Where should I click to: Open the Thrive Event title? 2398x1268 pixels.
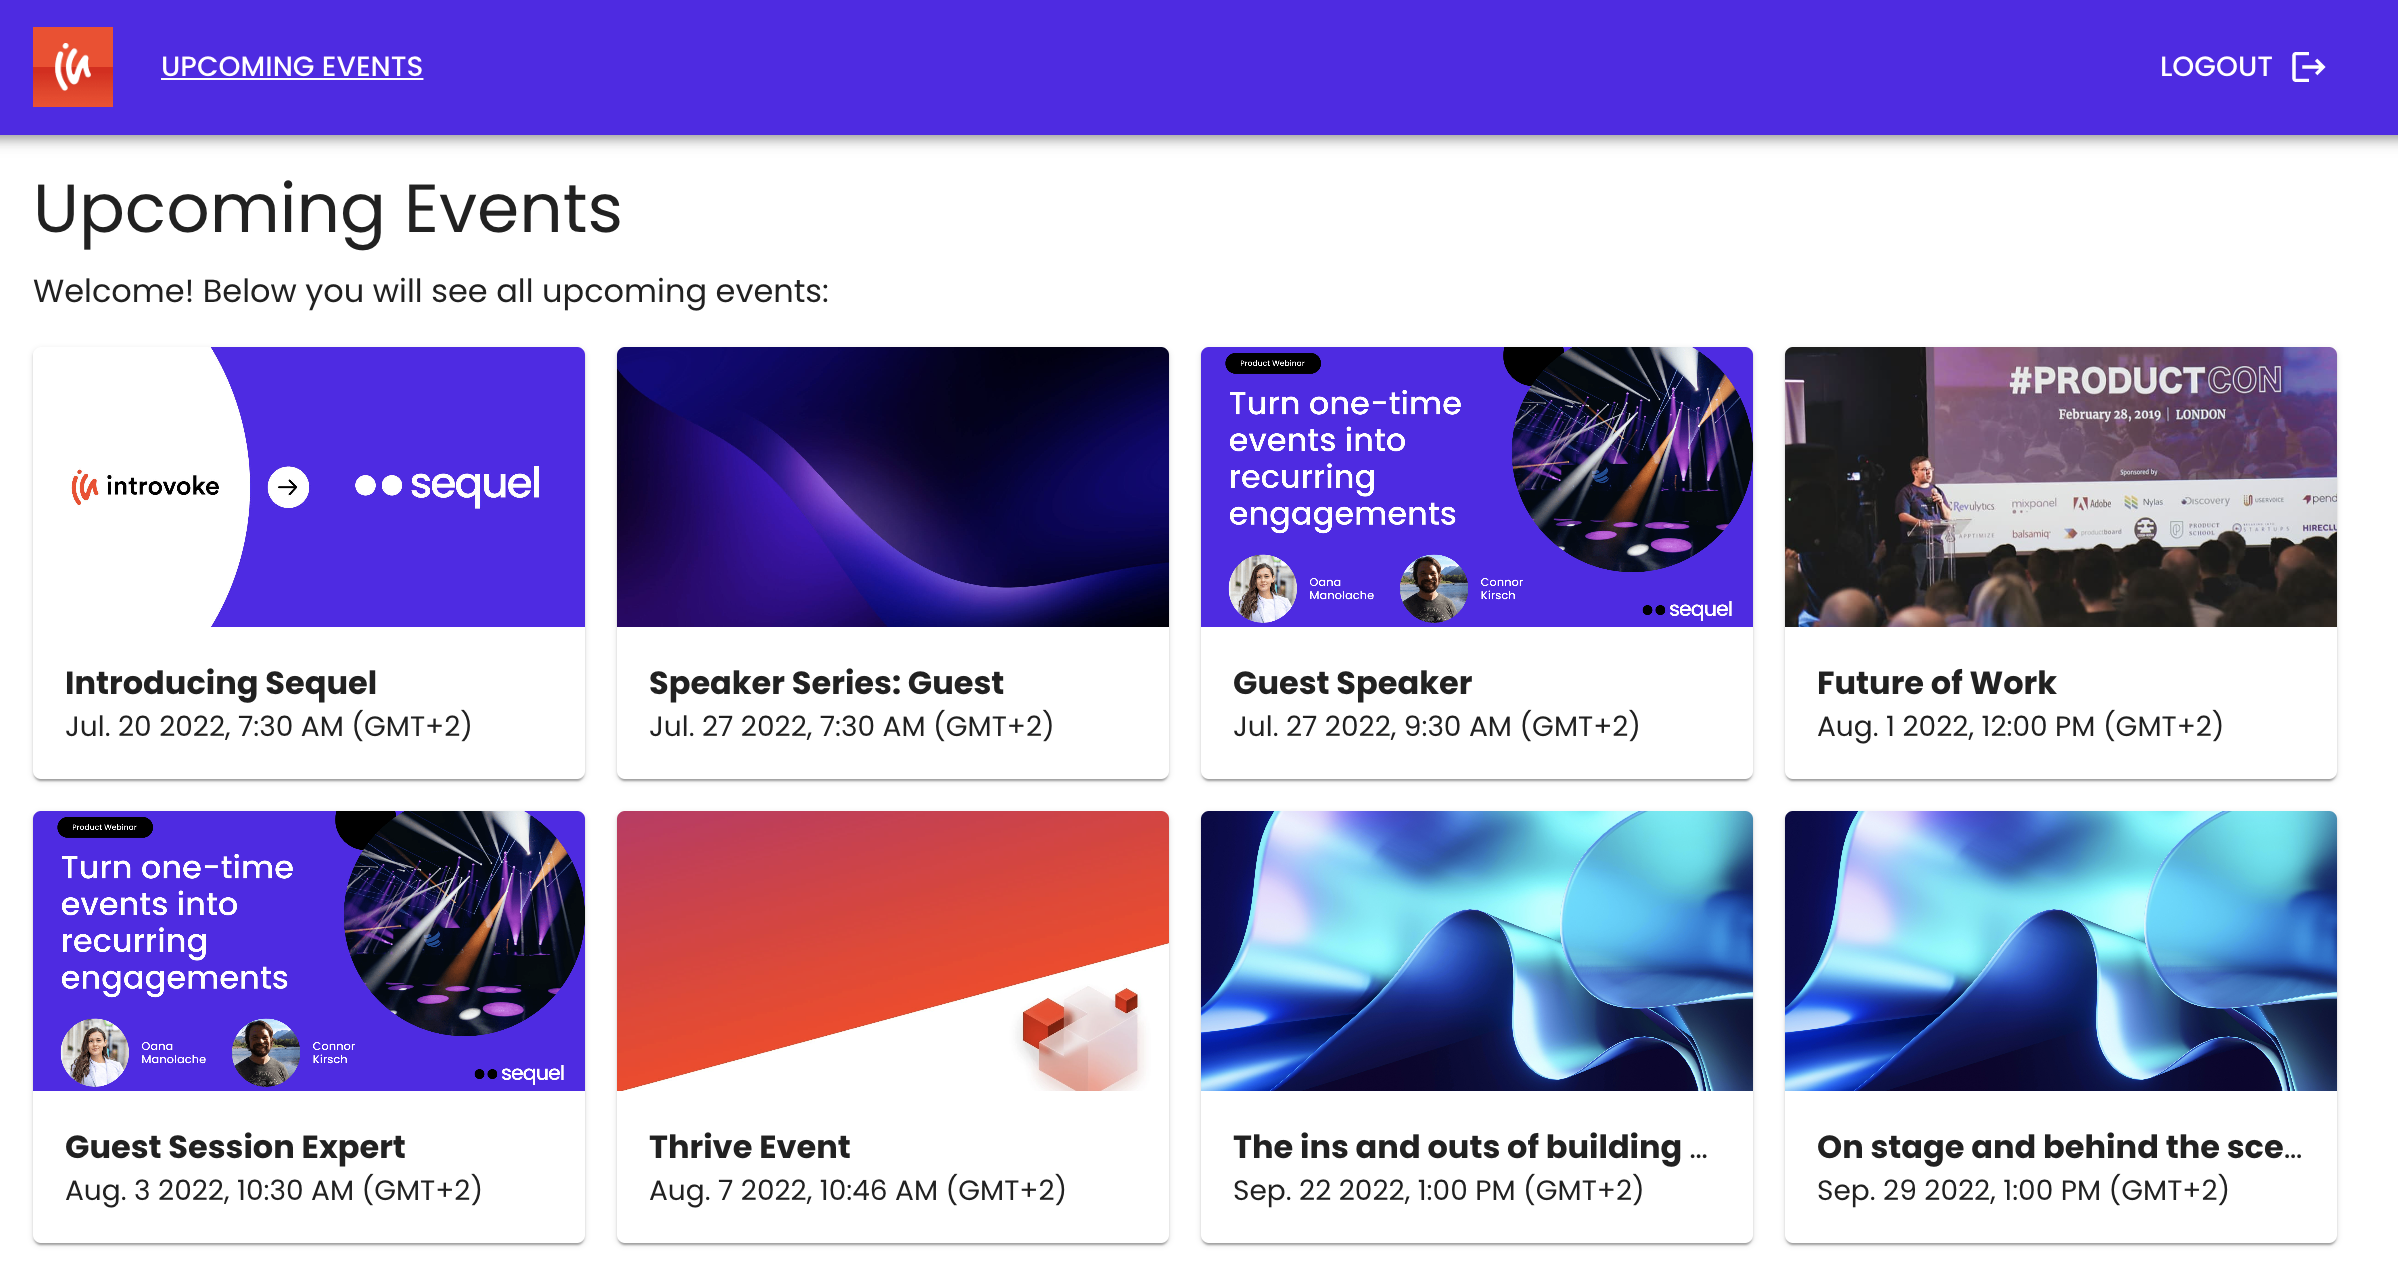tap(749, 1147)
